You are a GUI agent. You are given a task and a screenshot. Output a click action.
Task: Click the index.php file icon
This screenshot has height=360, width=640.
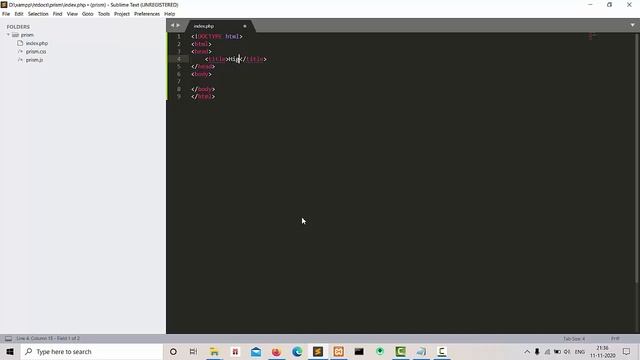click(20, 43)
